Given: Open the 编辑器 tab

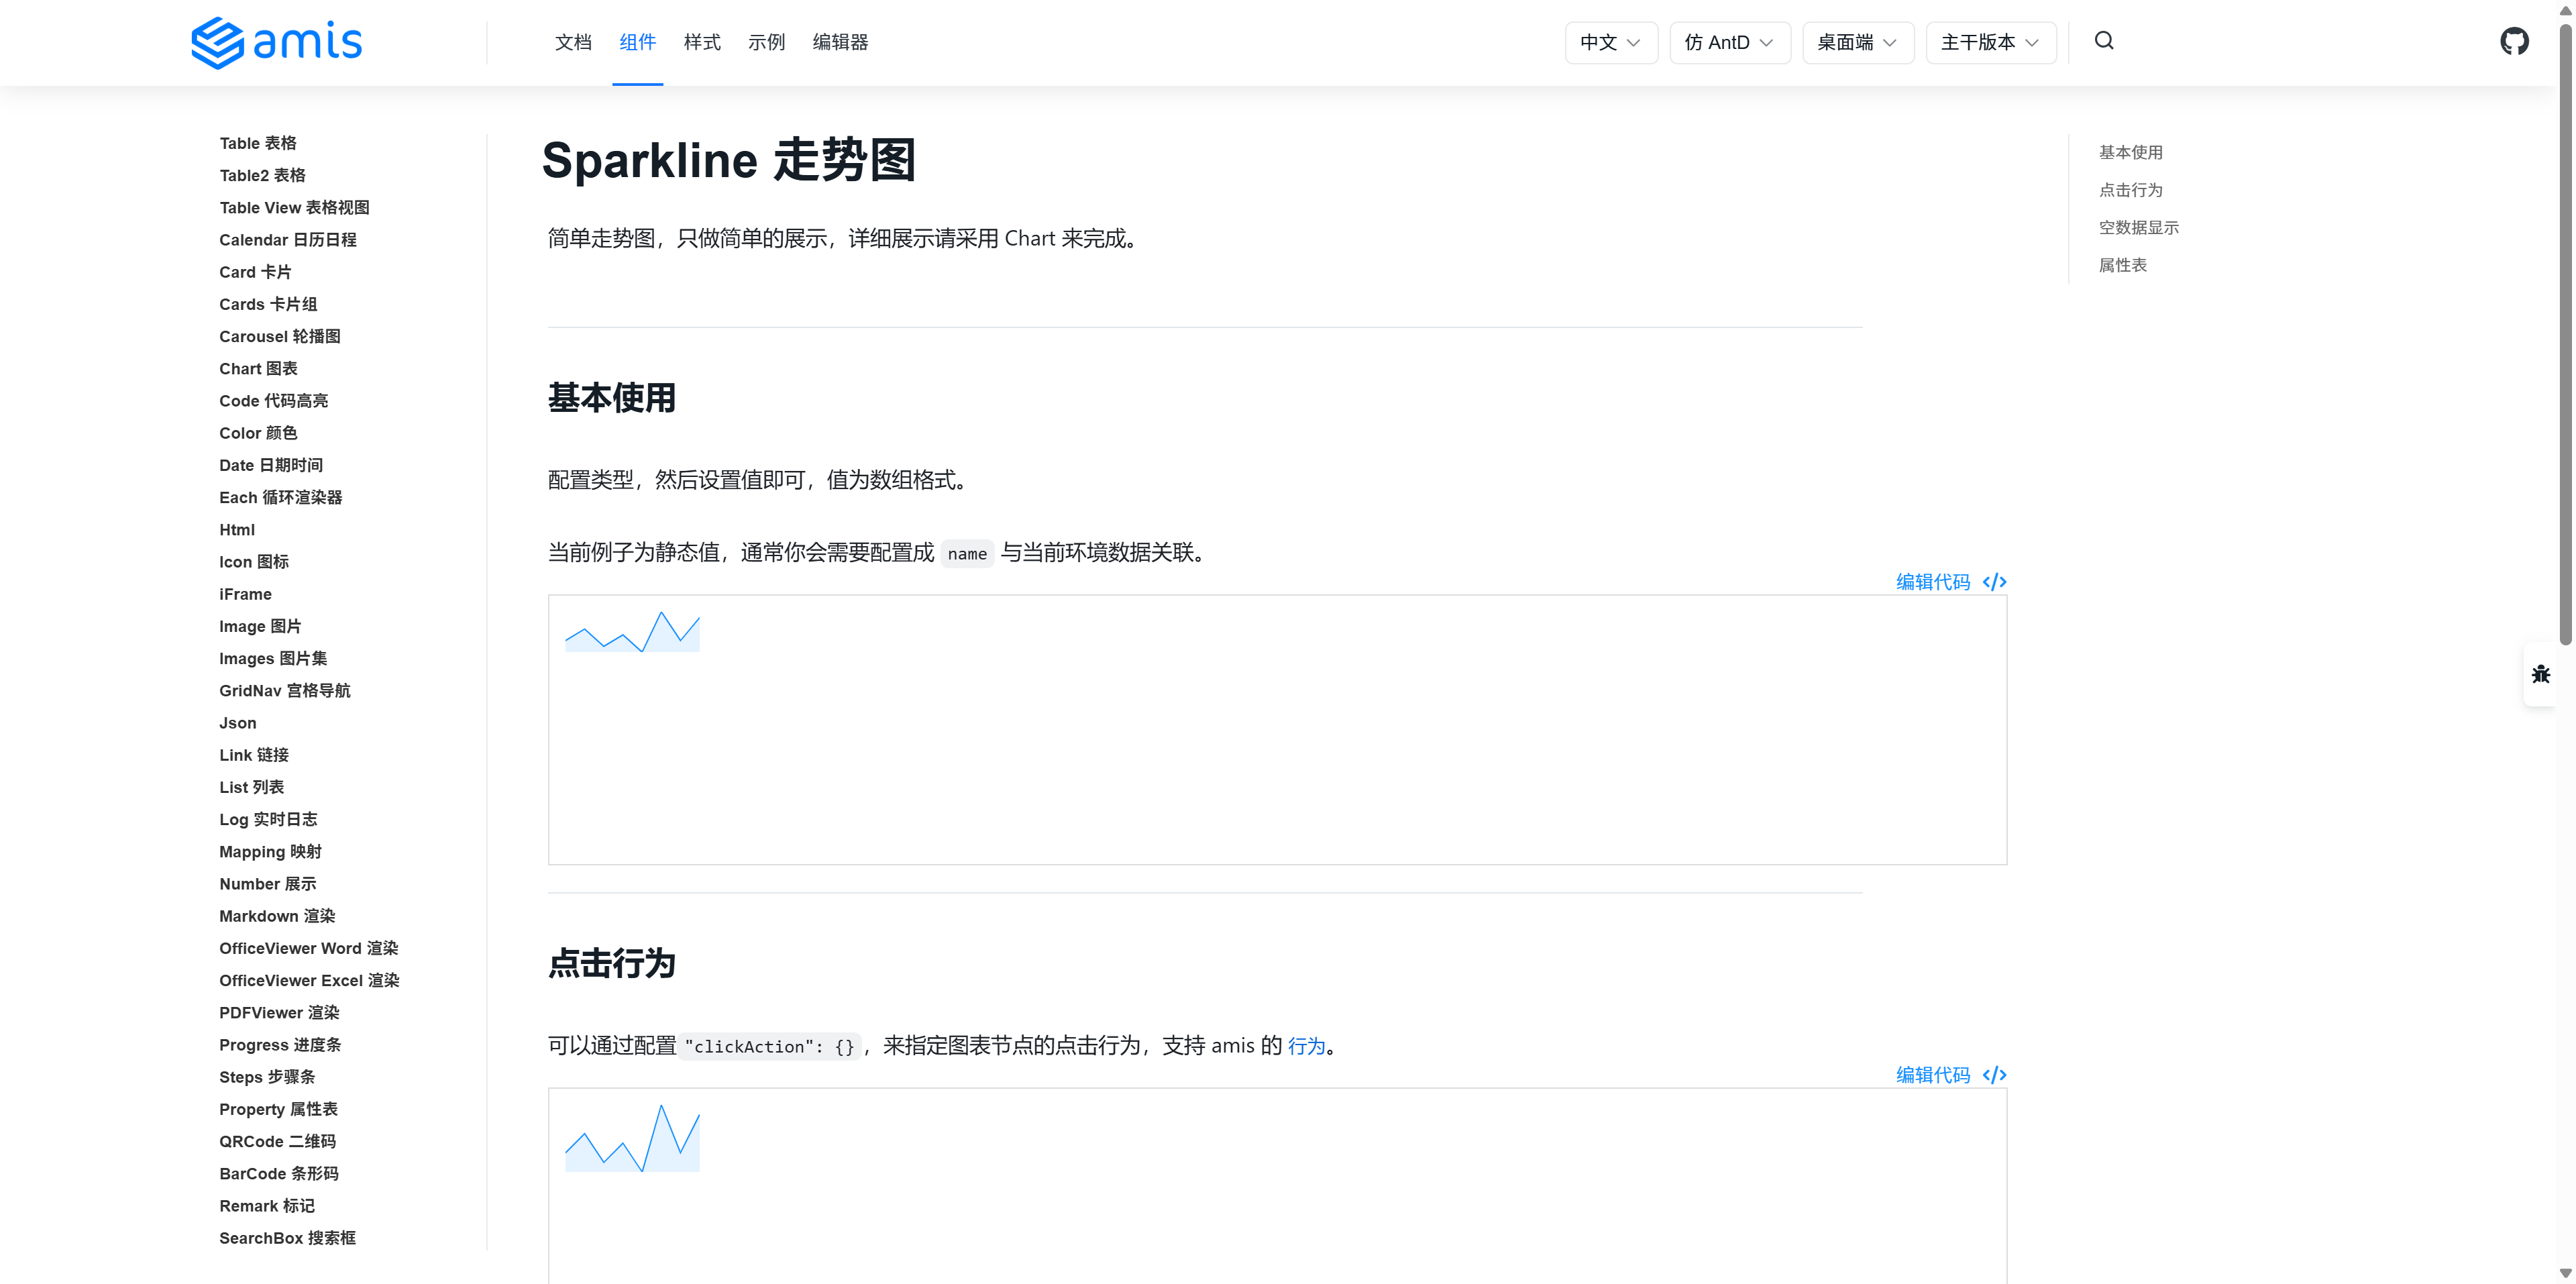Looking at the screenshot, I should (x=840, y=43).
